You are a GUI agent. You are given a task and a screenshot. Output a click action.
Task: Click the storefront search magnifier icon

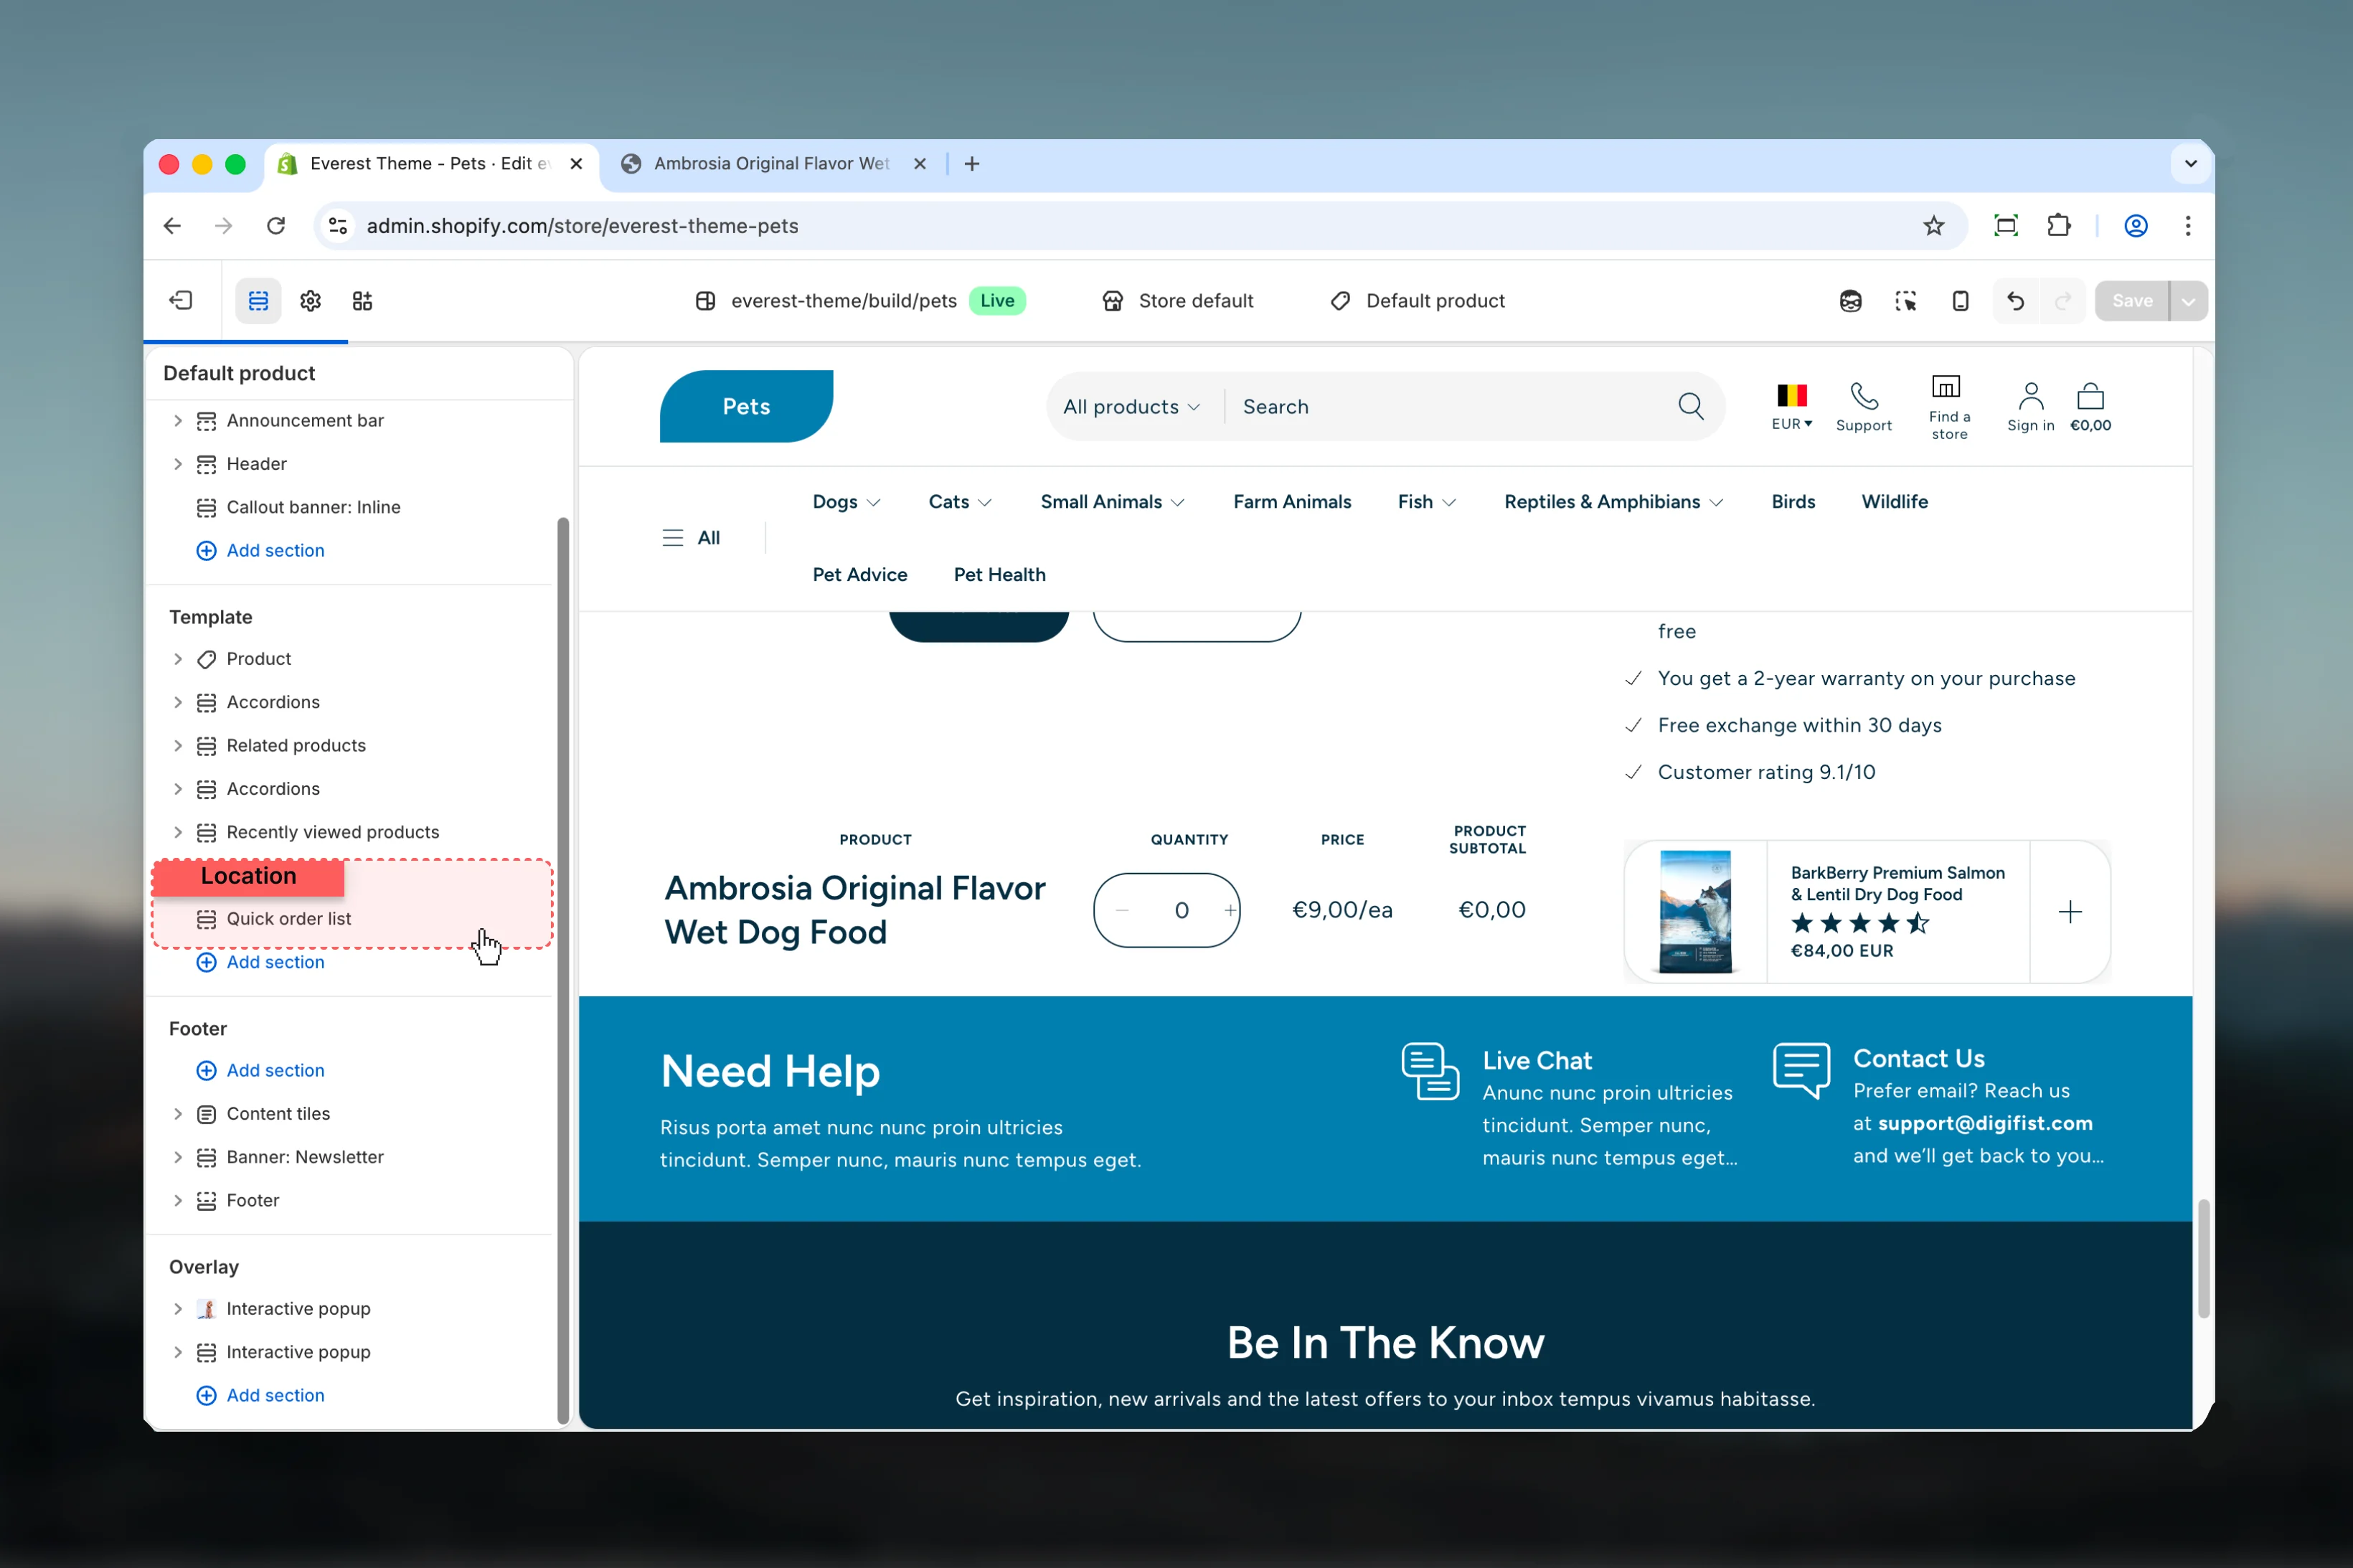[1690, 406]
